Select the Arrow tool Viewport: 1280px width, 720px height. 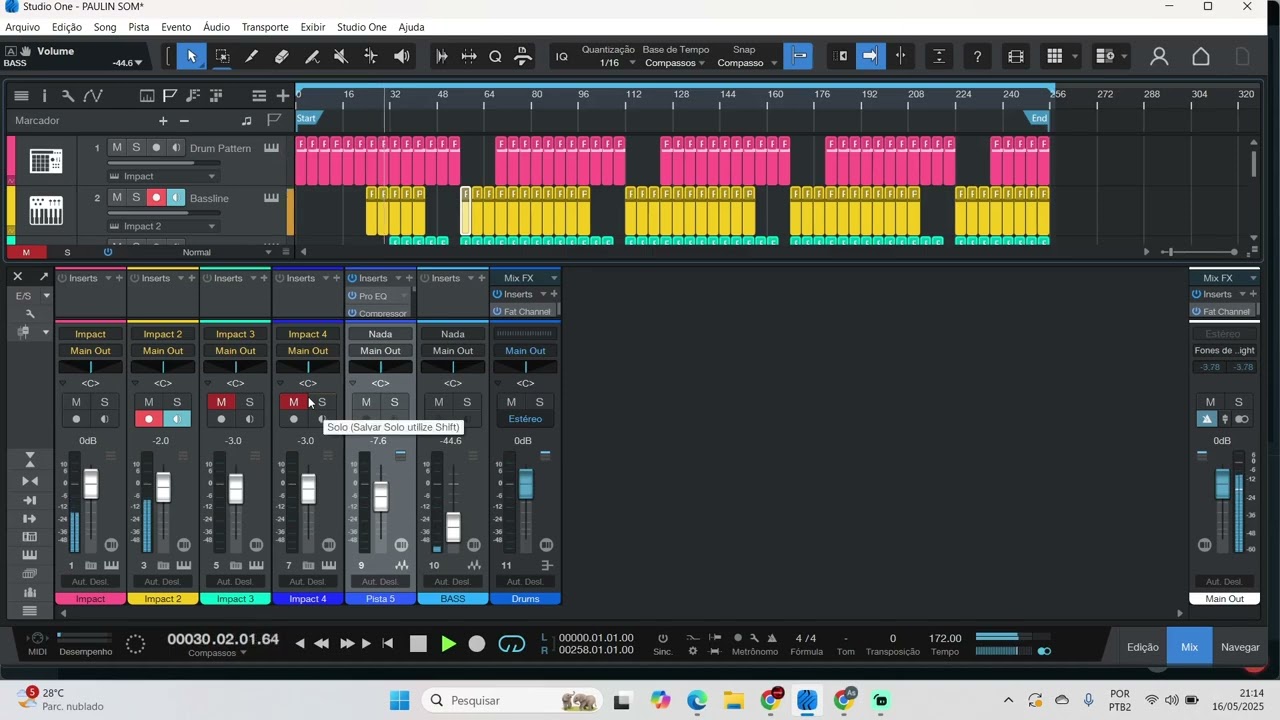click(x=191, y=57)
